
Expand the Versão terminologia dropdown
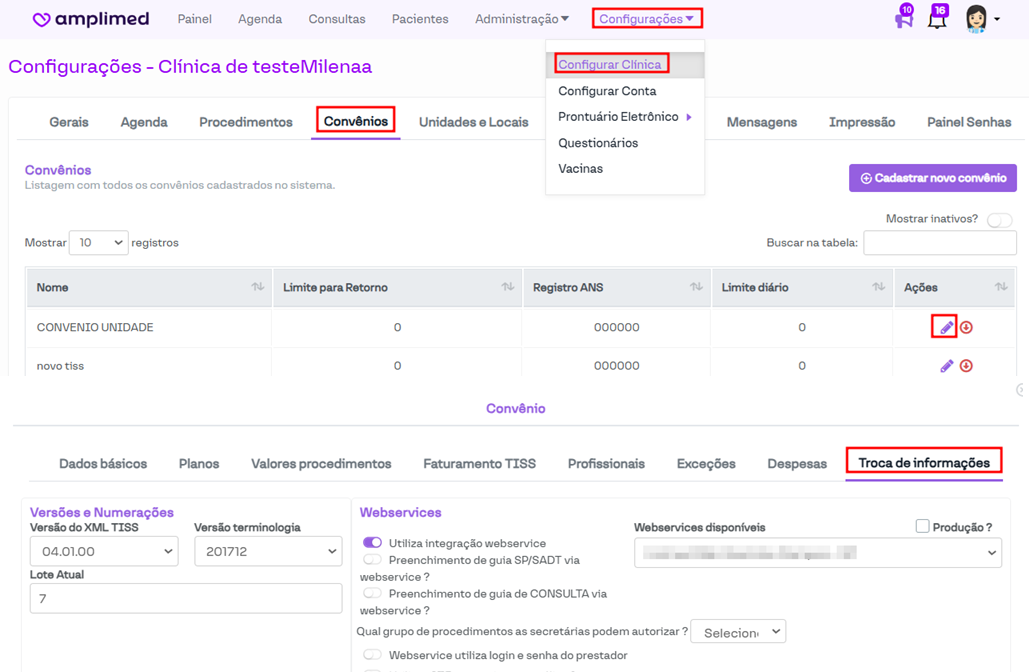coord(268,551)
